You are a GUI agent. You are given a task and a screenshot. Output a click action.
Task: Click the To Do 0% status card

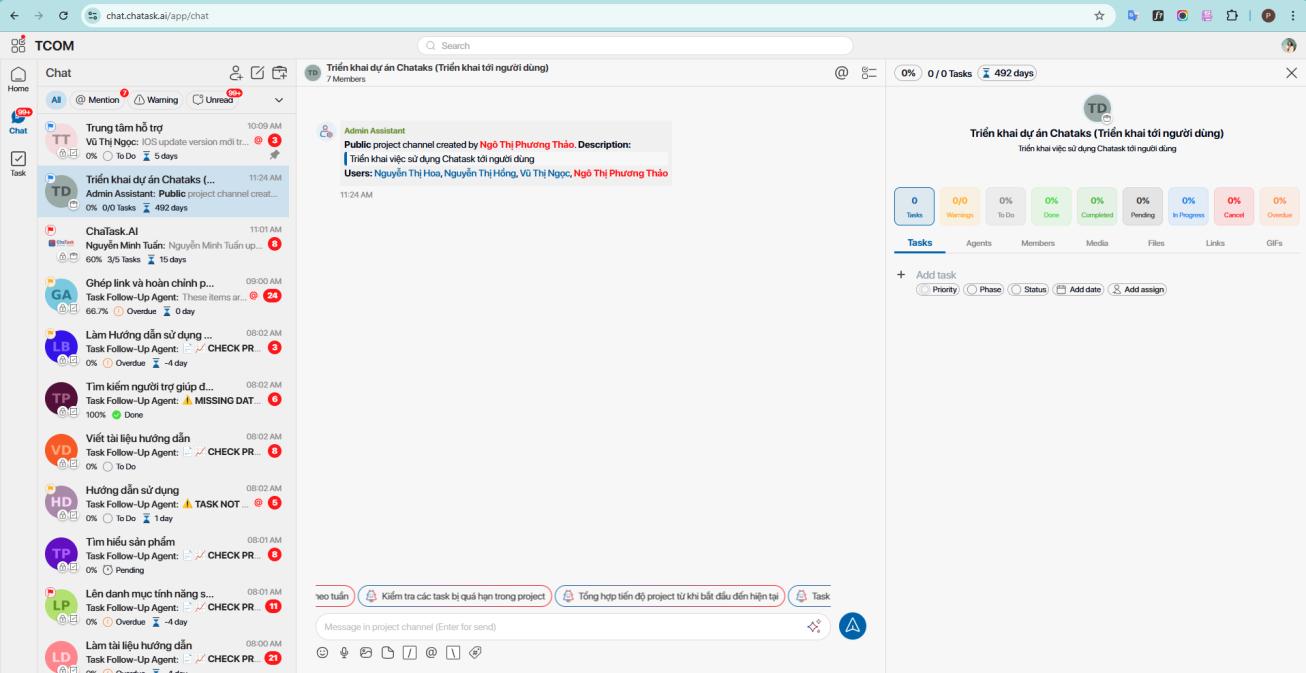[x=1005, y=206]
